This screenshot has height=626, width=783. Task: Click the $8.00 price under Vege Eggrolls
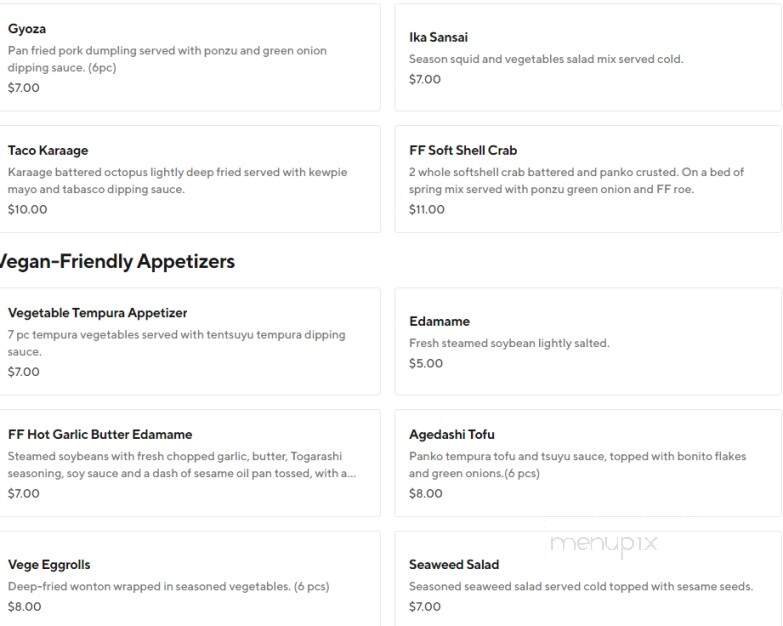[25, 607]
